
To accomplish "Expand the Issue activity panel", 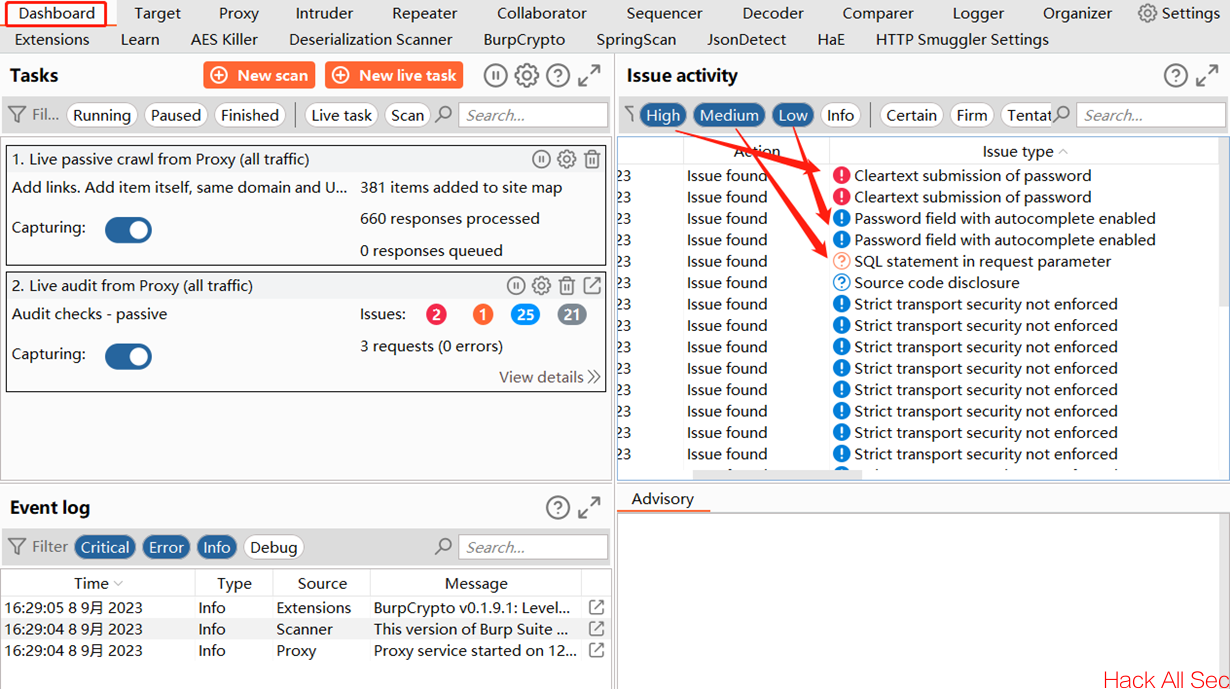I will pos(1207,76).
